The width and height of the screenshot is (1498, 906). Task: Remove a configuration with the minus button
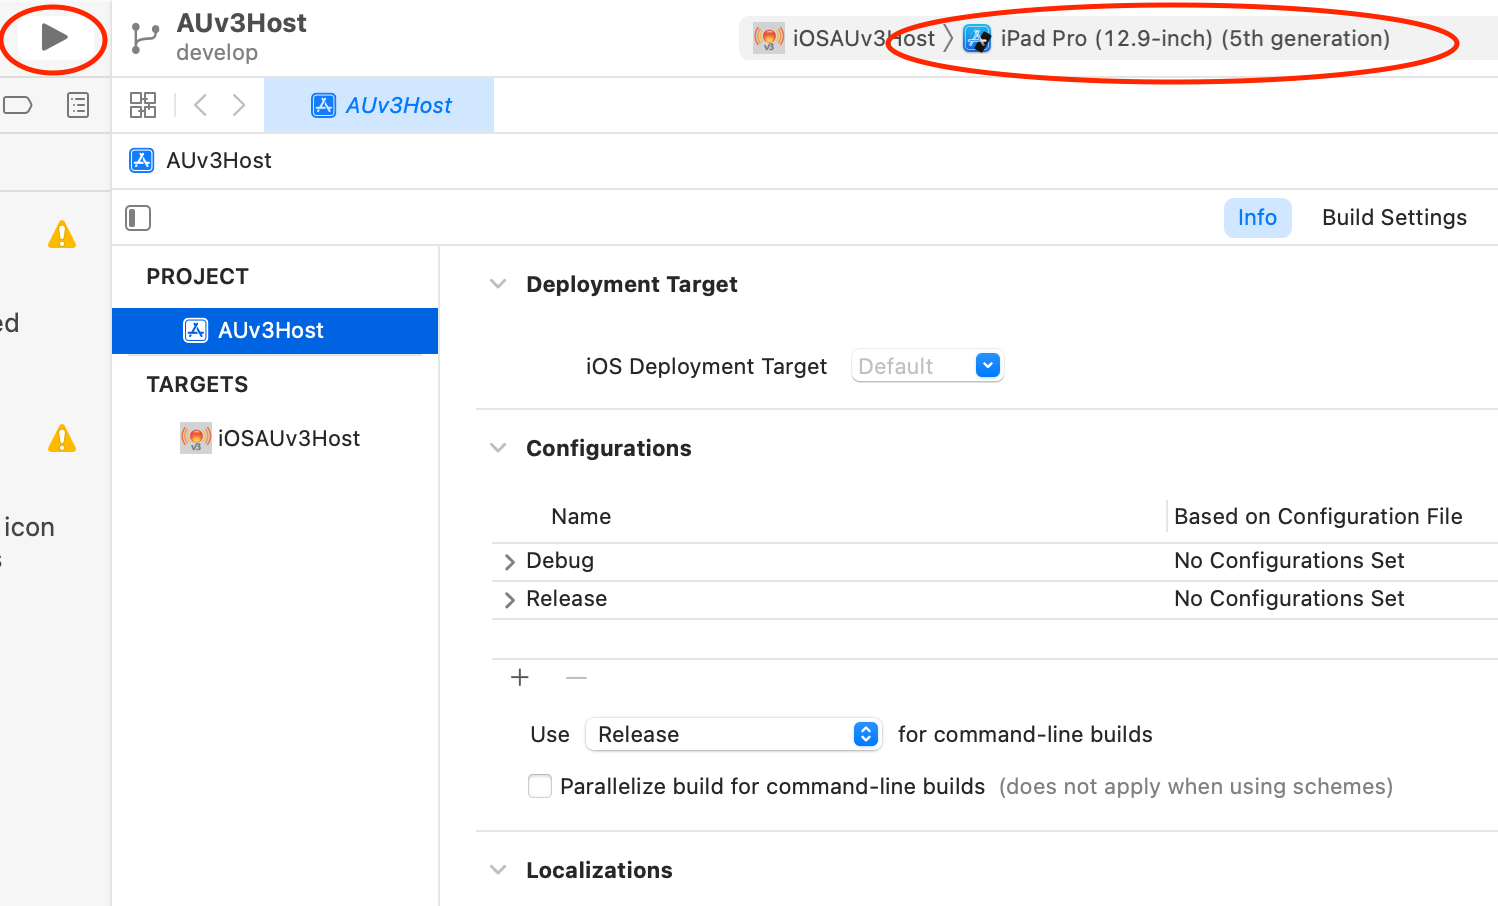576,678
